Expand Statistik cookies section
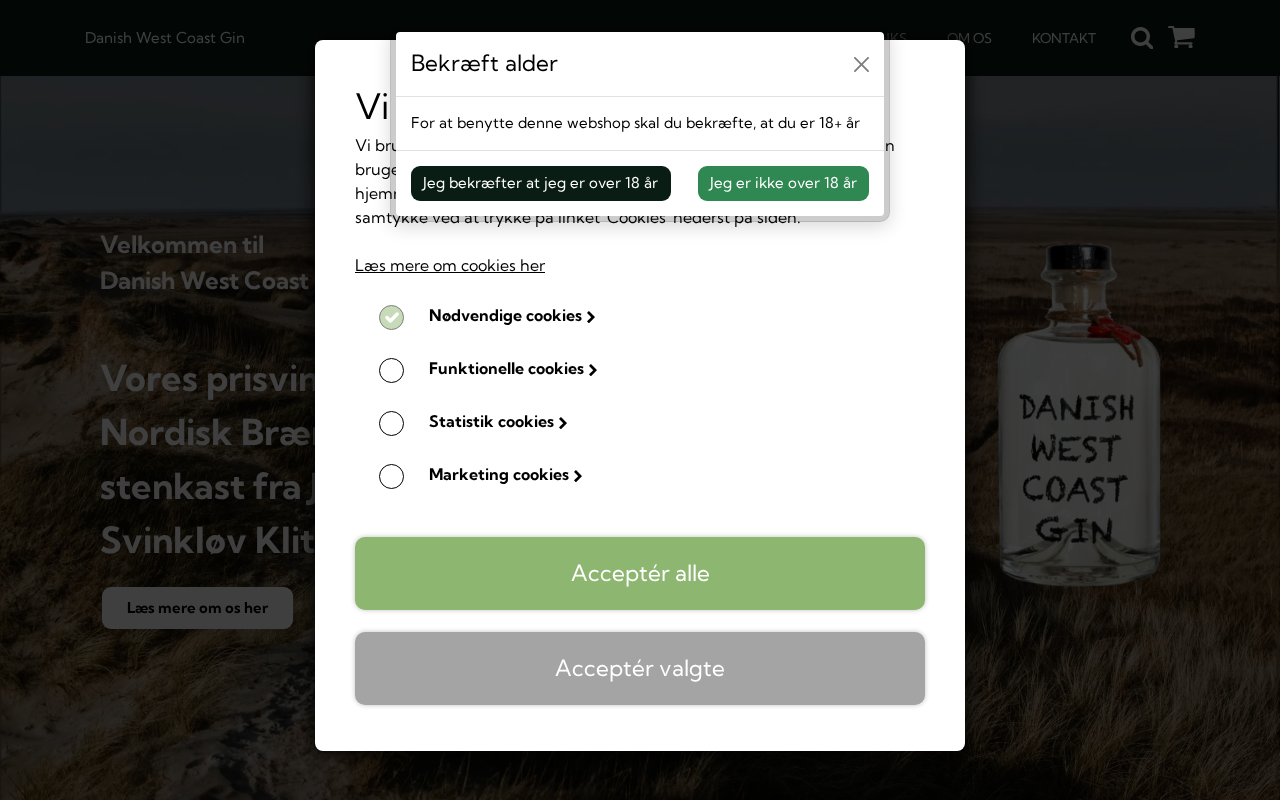The width and height of the screenshot is (1280, 800). coord(498,422)
